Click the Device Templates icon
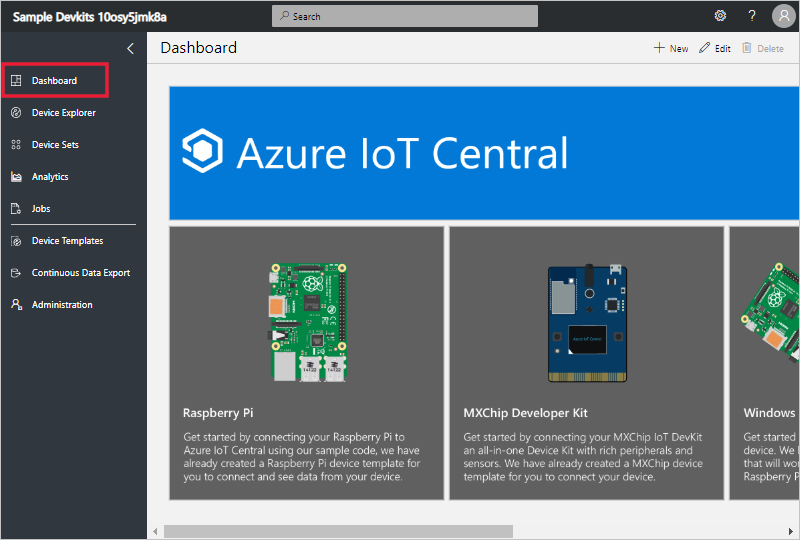This screenshot has height=540, width=800. [16, 241]
